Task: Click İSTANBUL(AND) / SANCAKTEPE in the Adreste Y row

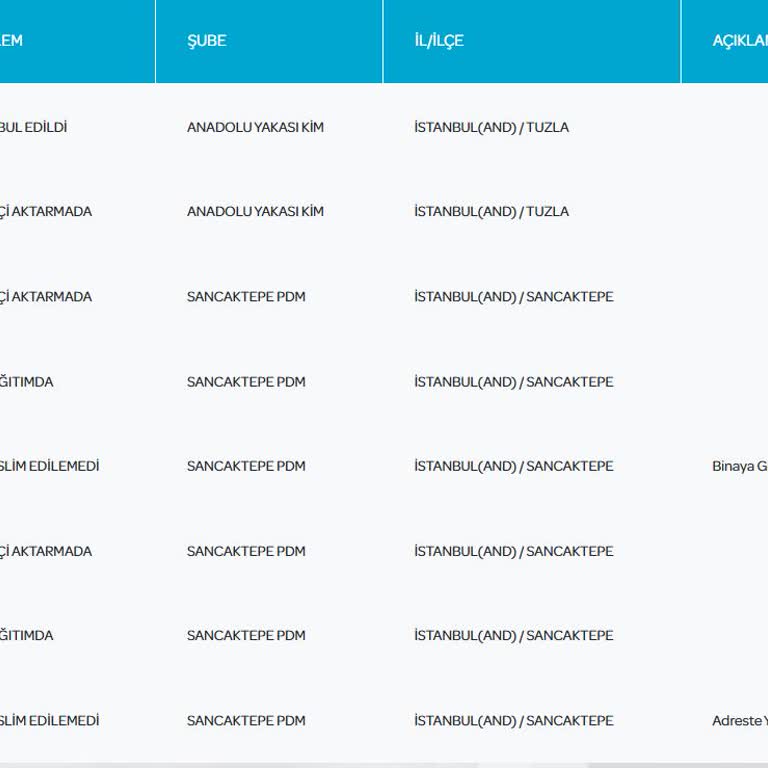Action: (514, 721)
